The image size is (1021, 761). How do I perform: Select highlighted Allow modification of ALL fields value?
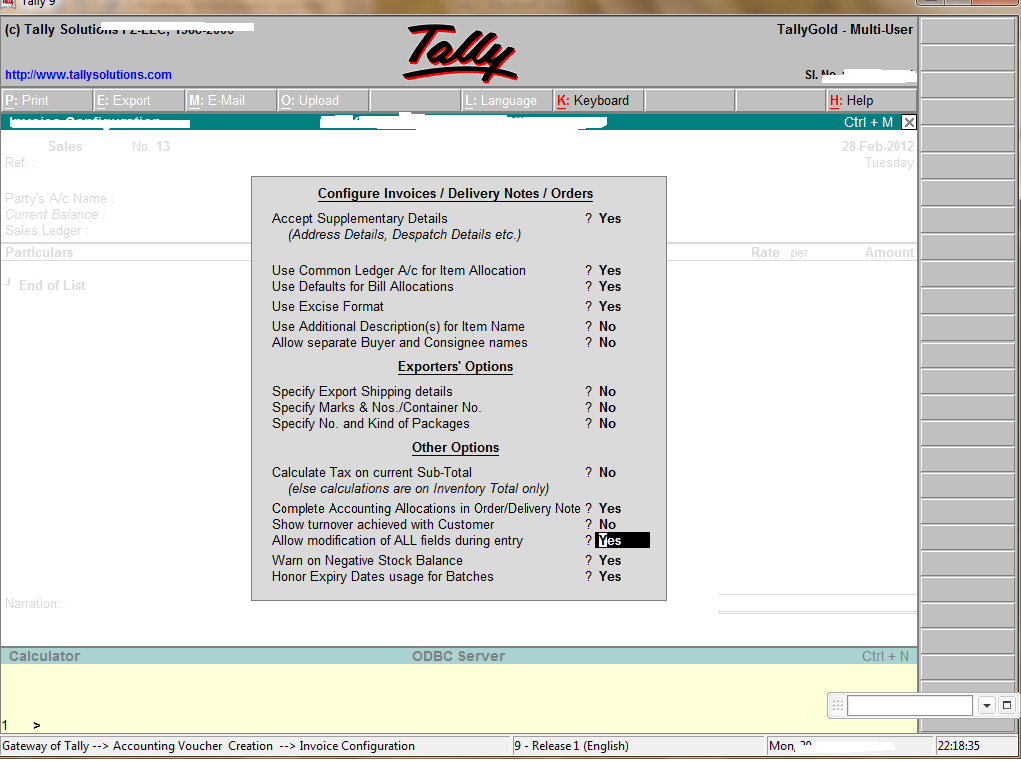(x=622, y=540)
